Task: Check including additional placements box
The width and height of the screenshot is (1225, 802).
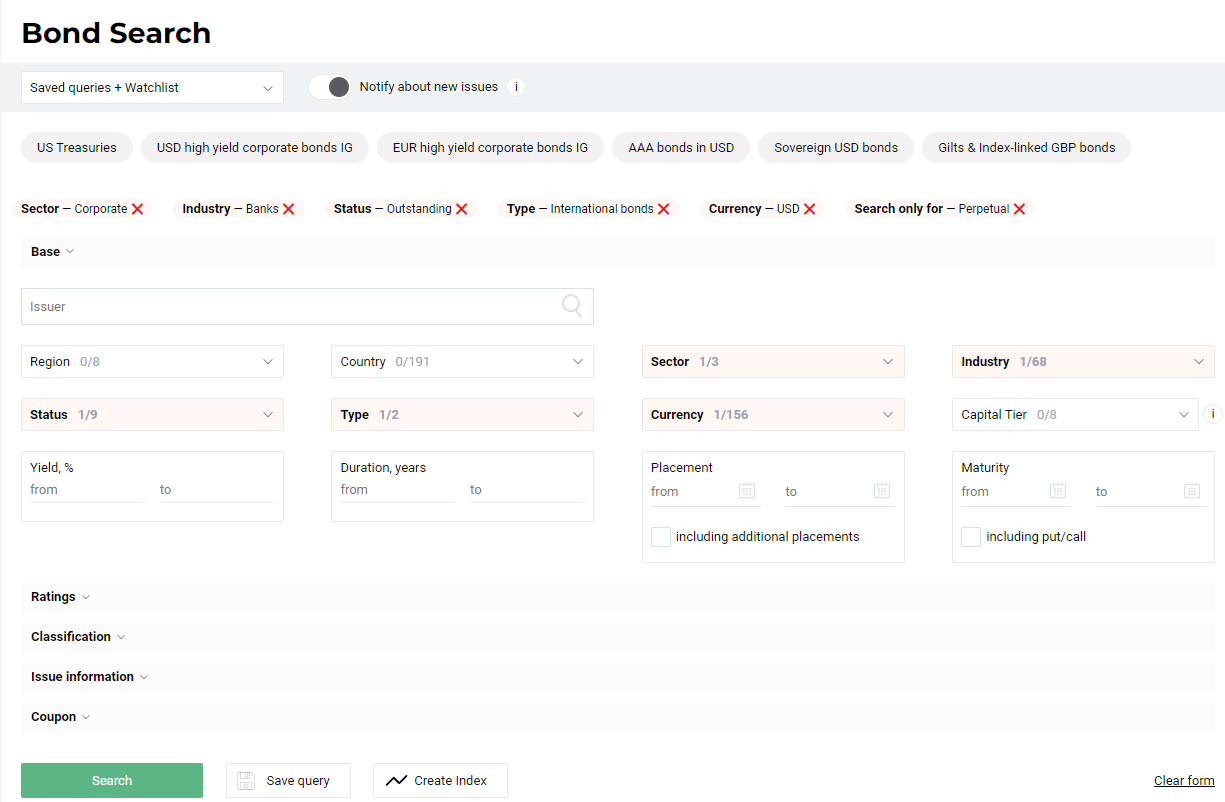Action: click(661, 537)
